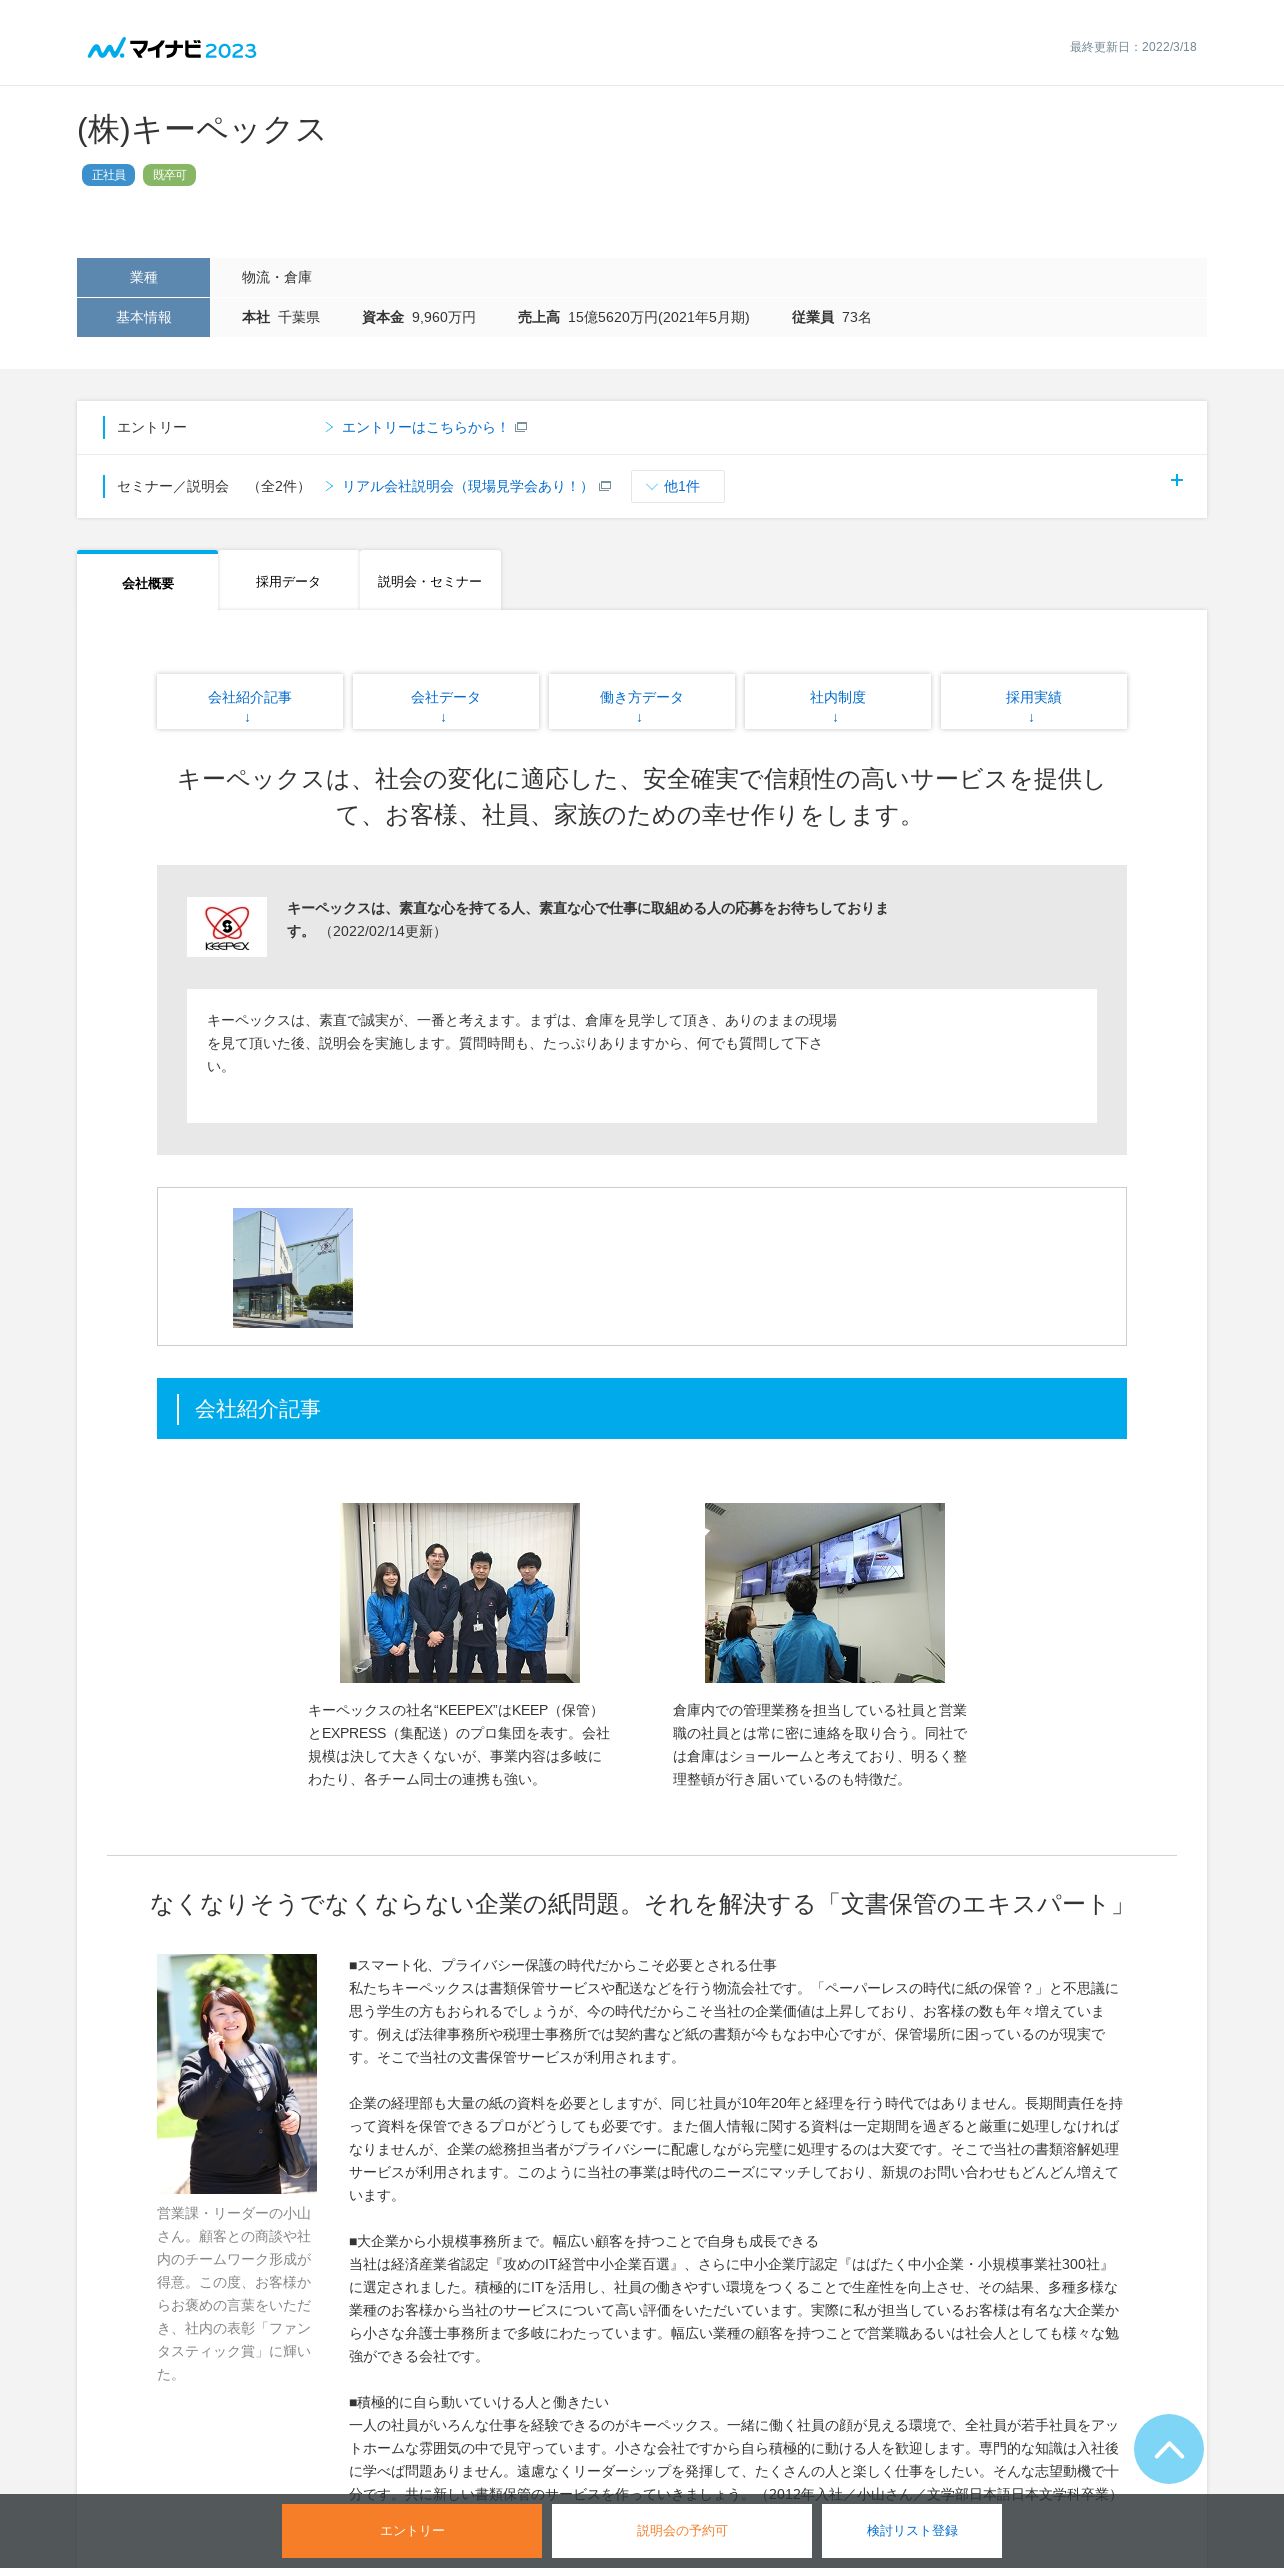Click 説明会の予約可 button

tap(682, 2530)
